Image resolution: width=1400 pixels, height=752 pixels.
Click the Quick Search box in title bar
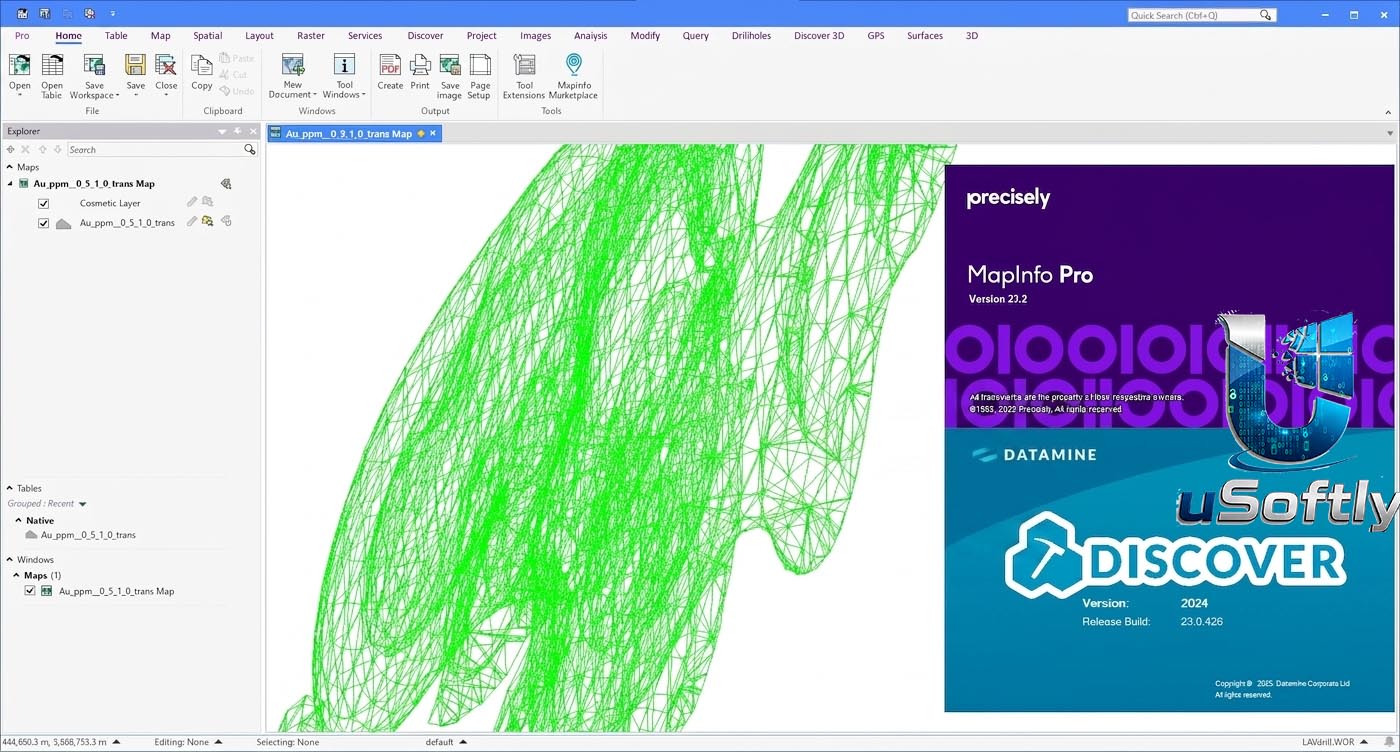point(1202,15)
